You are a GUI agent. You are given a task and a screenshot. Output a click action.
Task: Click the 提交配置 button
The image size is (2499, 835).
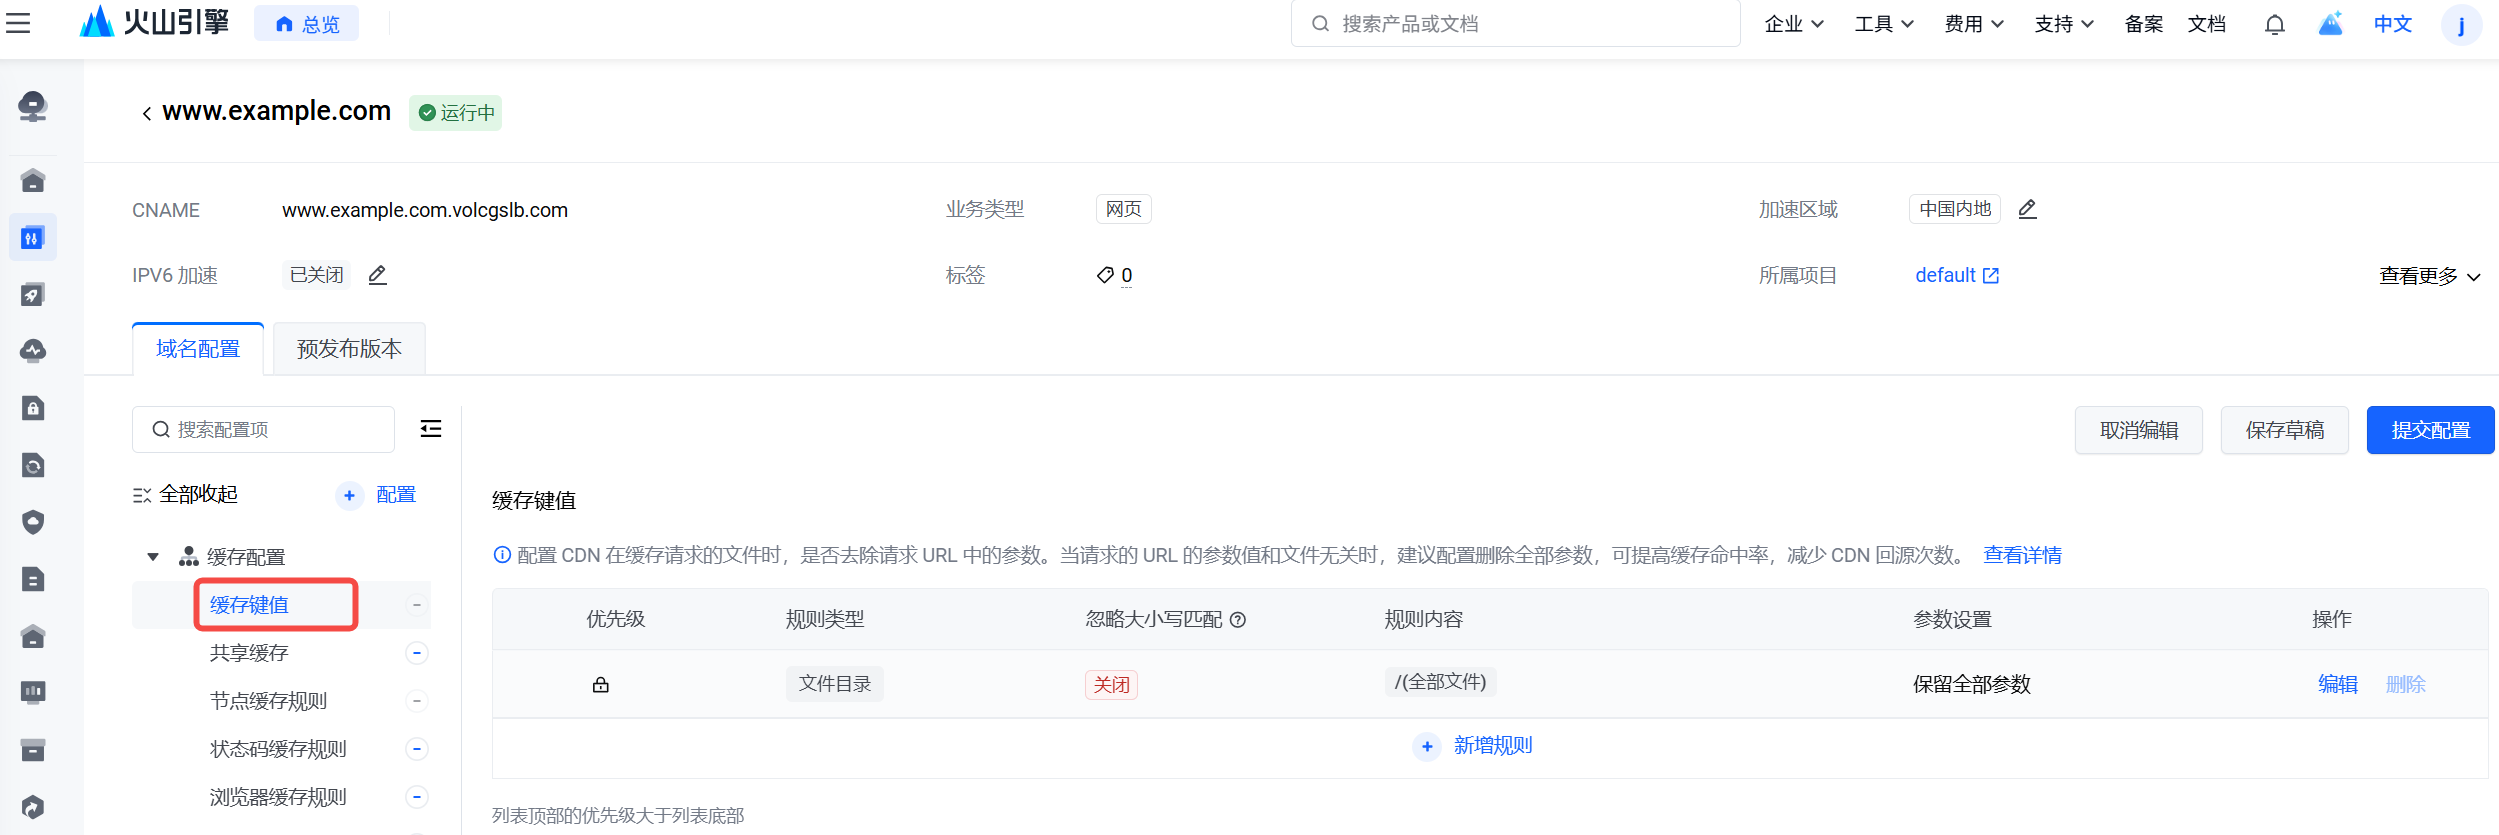coord(2430,430)
